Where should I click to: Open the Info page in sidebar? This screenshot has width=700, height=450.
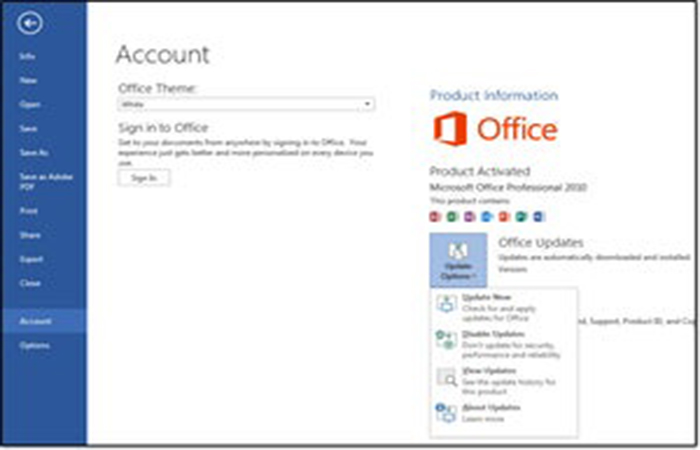click(x=27, y=56)
